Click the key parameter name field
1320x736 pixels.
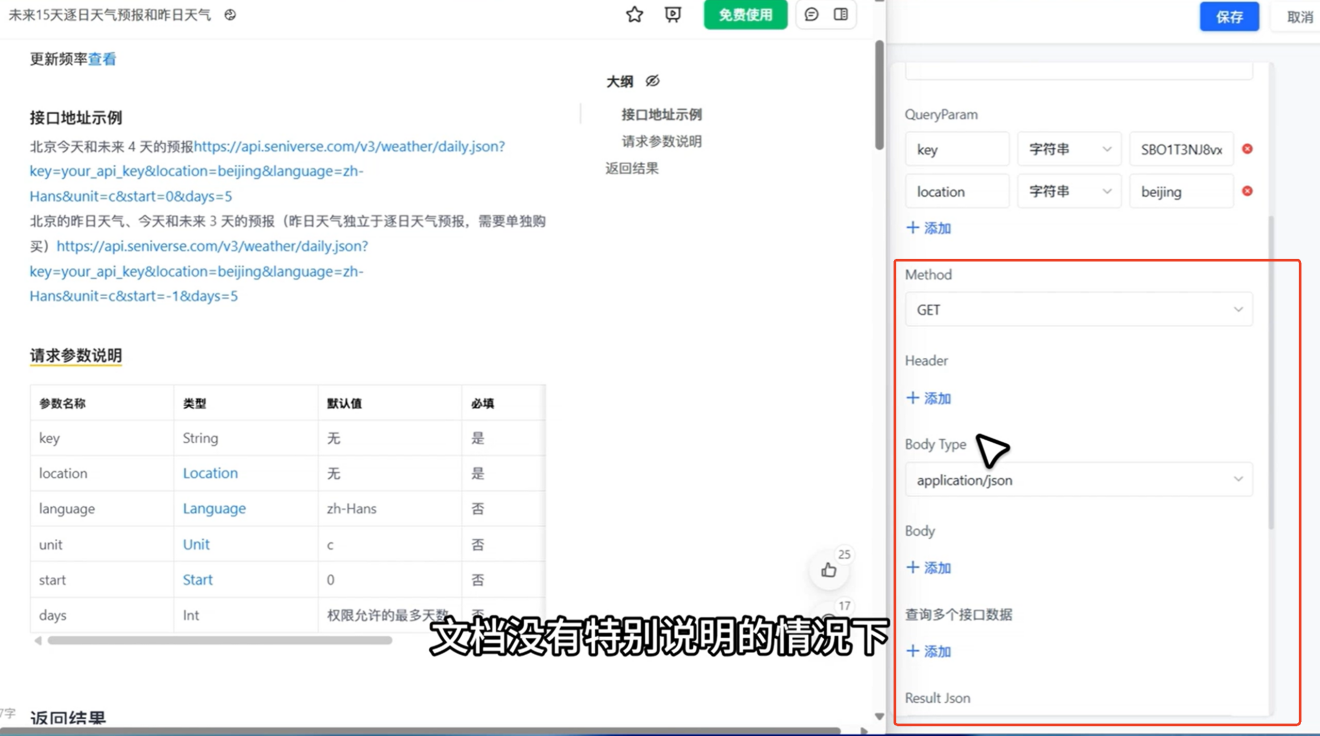click(x=957, y=149)
